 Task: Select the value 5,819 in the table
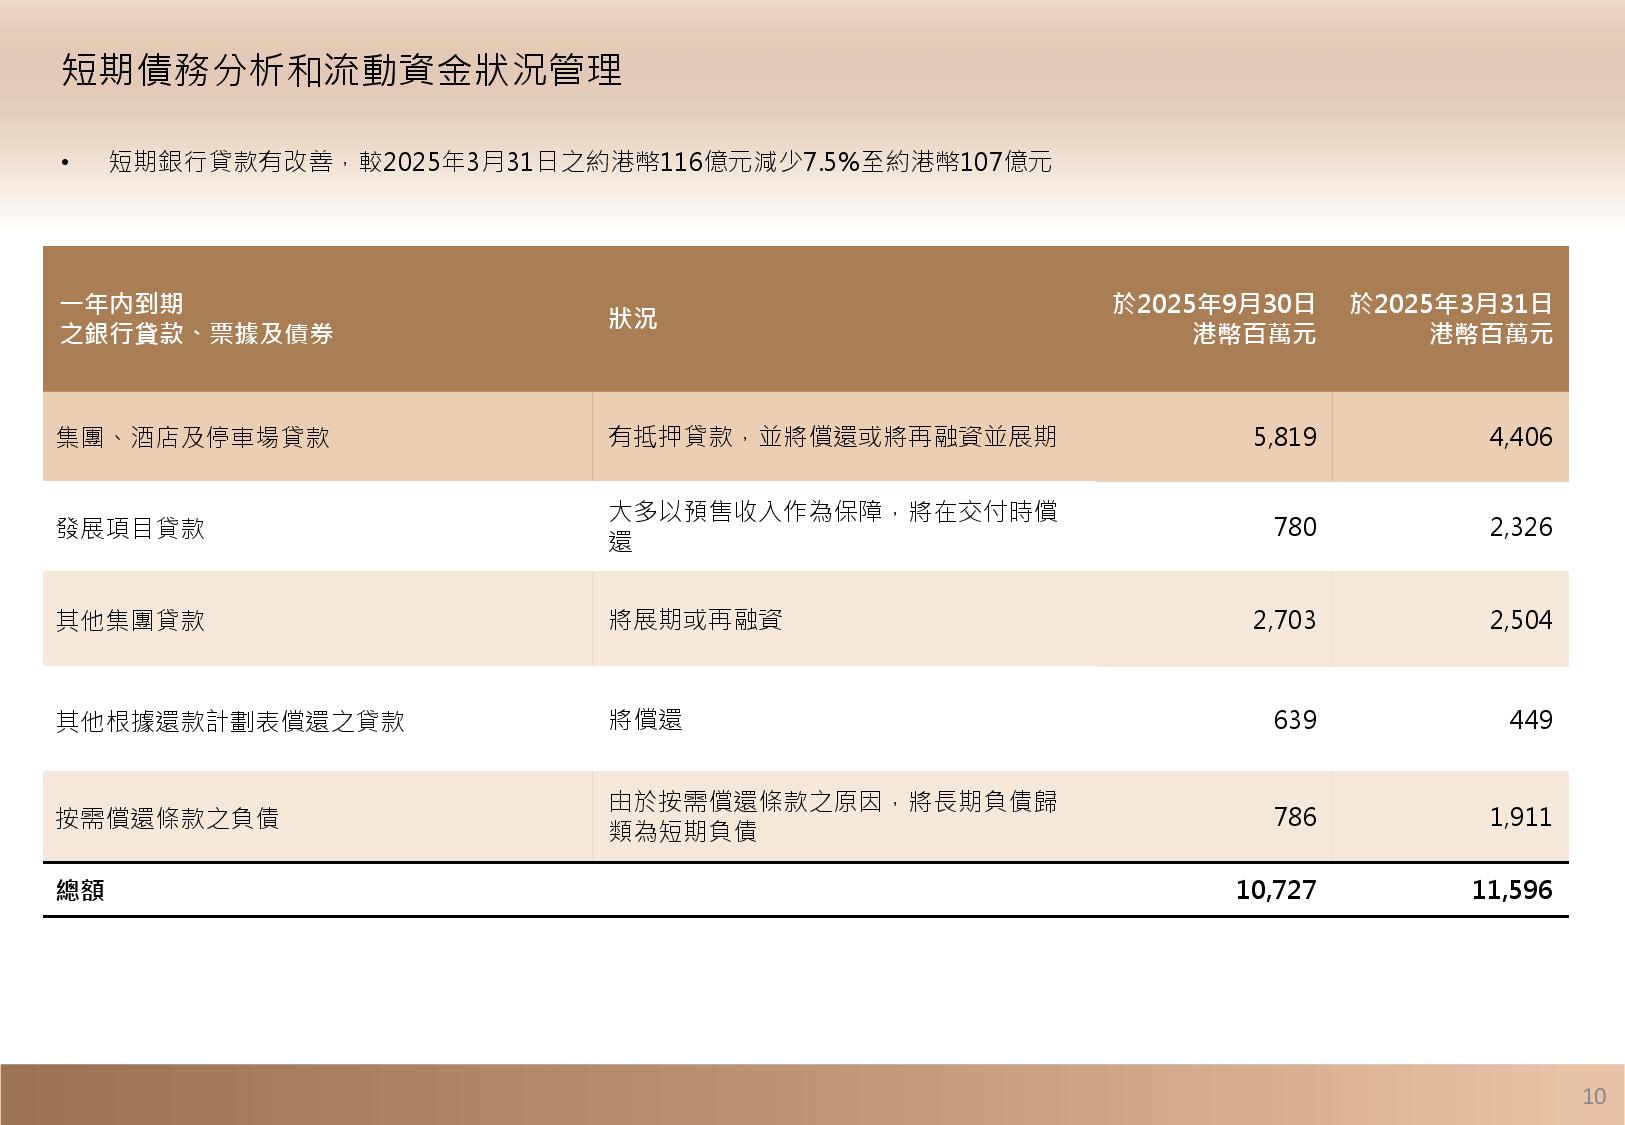click(1285, 437)
